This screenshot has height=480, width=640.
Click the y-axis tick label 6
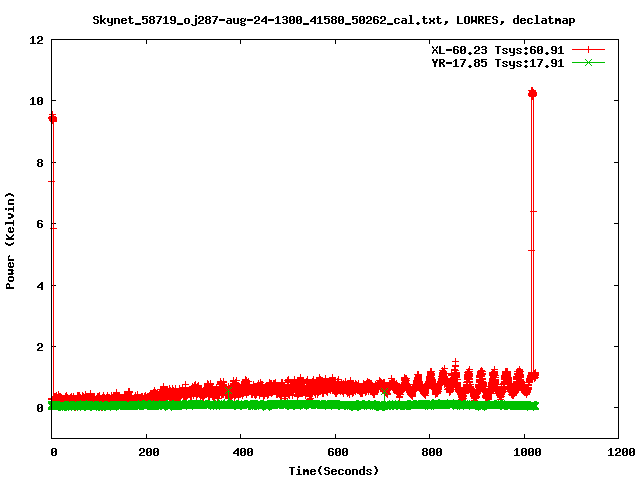tap(40, 224)
